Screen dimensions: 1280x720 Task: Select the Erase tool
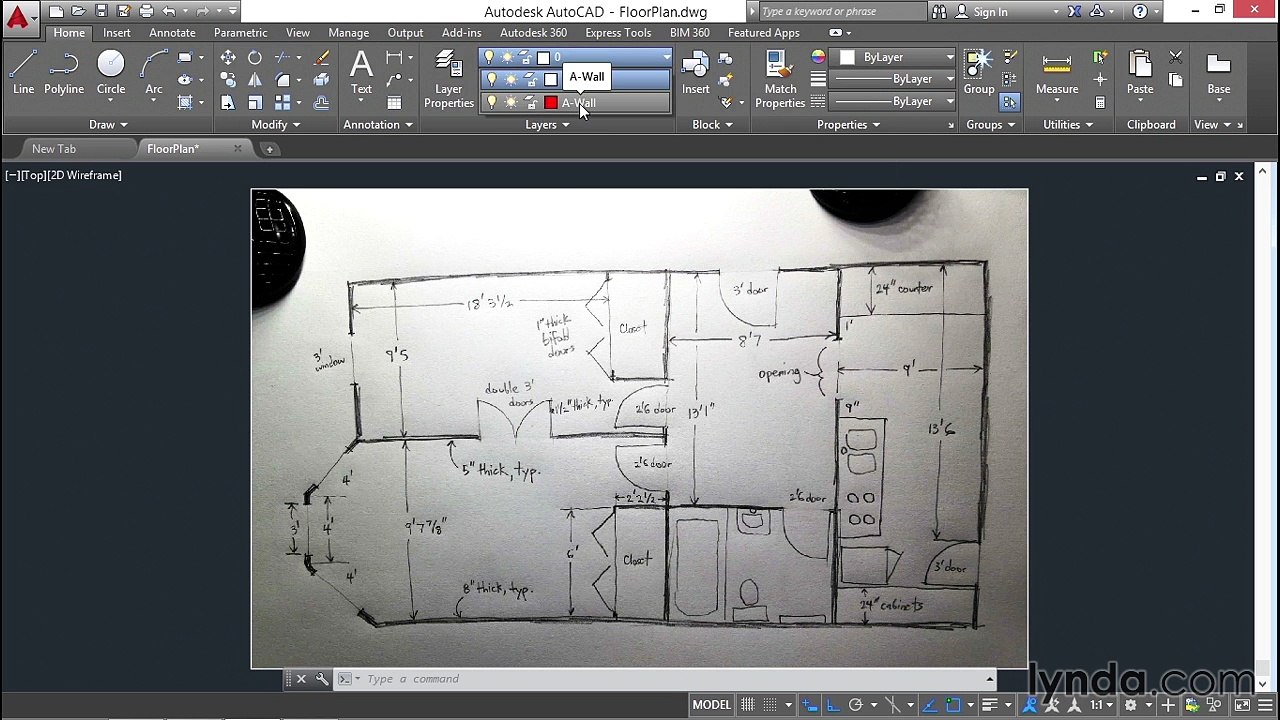click(x=322, y=58)
